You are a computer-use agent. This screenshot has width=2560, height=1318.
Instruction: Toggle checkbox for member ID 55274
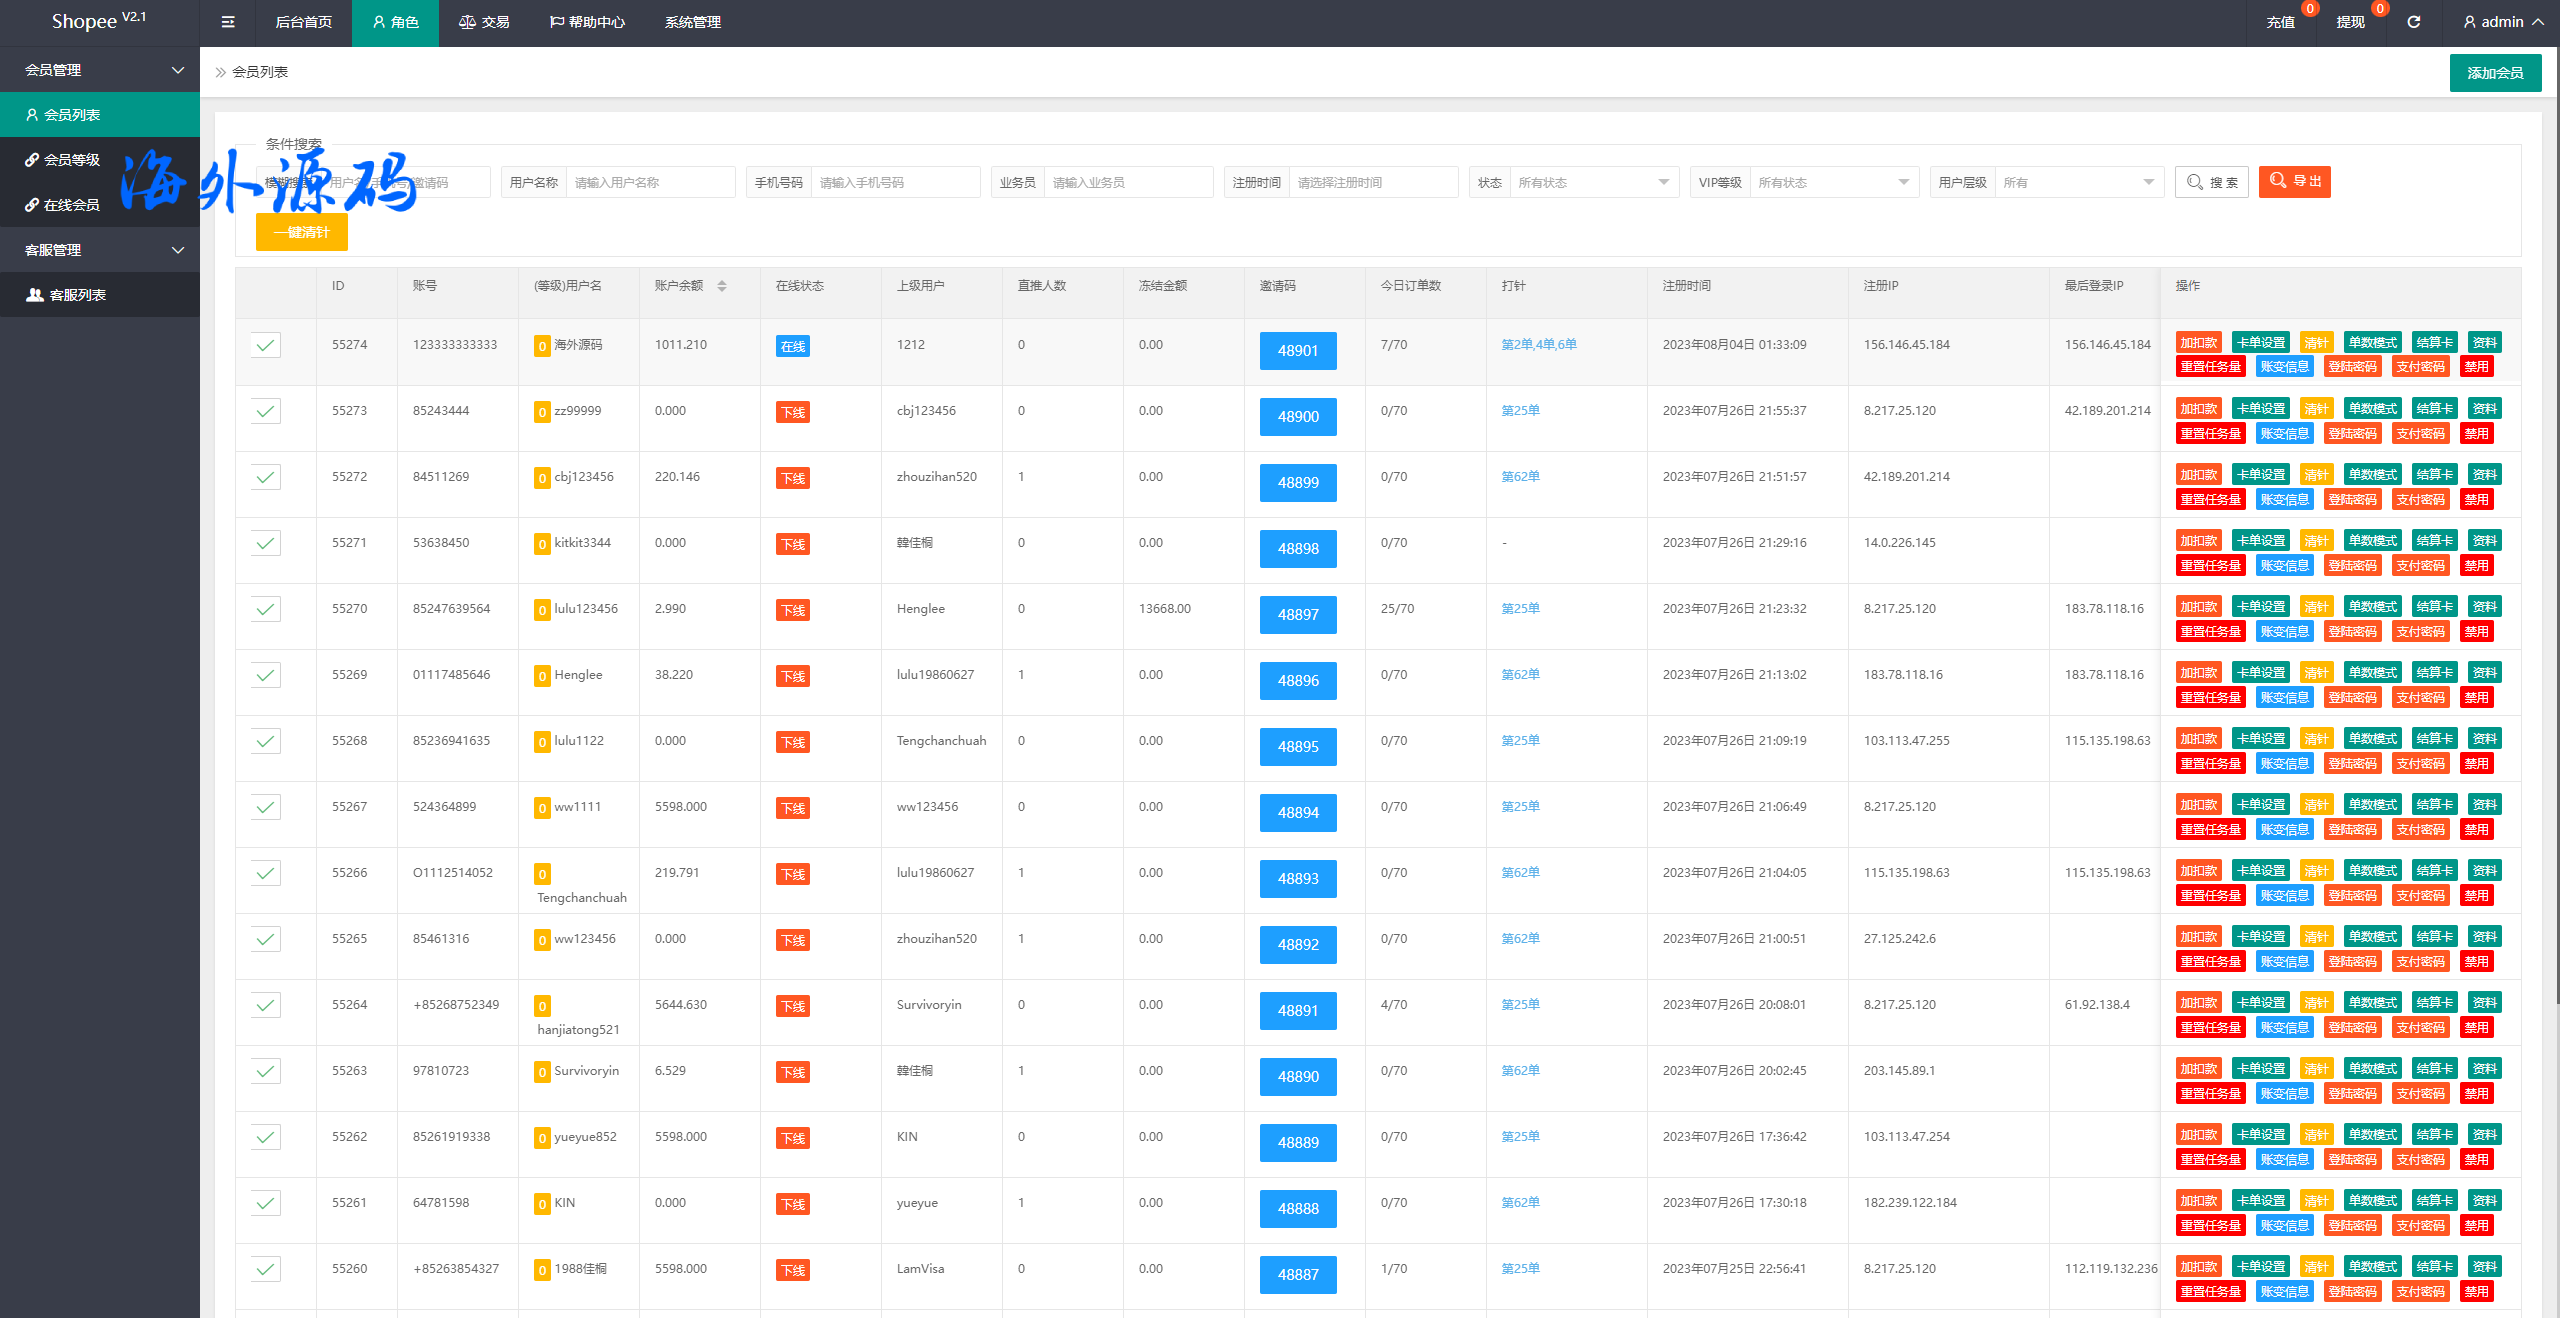(x=265, y=345)
